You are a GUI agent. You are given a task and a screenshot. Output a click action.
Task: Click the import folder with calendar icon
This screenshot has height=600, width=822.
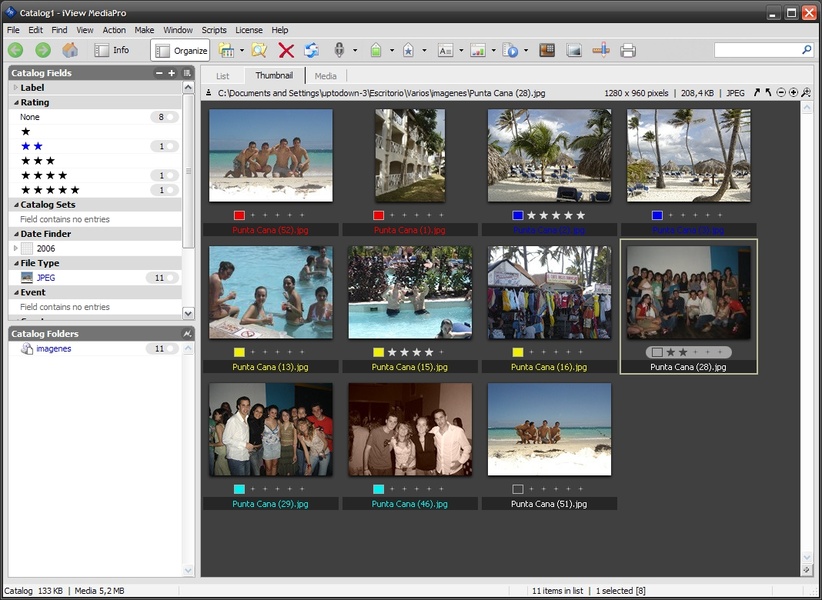(226, 50)
